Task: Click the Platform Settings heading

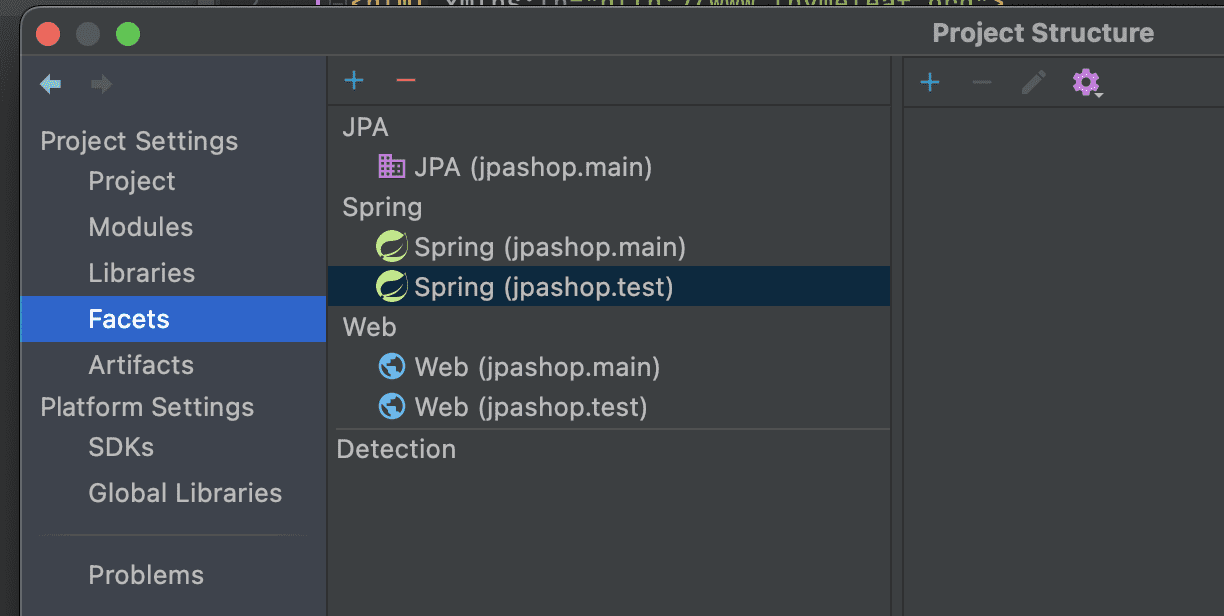Action: click(147, 407)
